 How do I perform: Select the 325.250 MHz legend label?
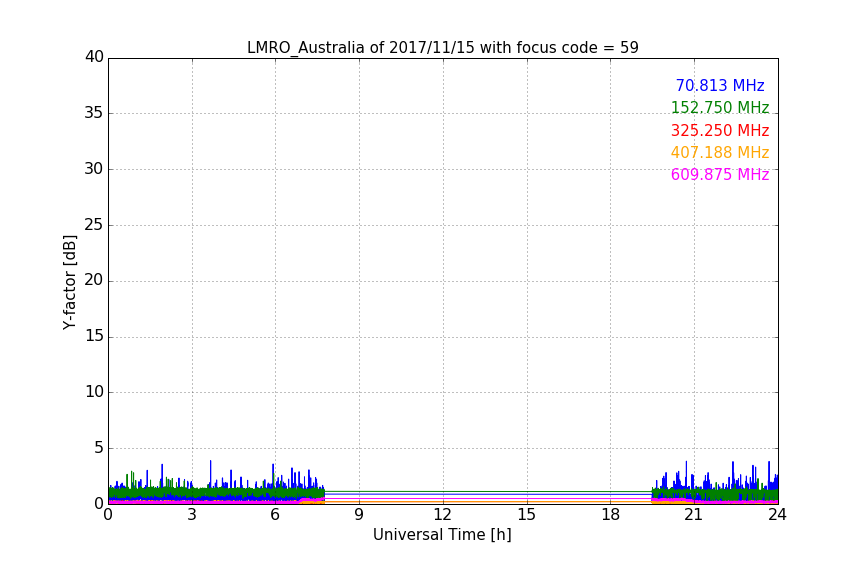tap(720, 130)
